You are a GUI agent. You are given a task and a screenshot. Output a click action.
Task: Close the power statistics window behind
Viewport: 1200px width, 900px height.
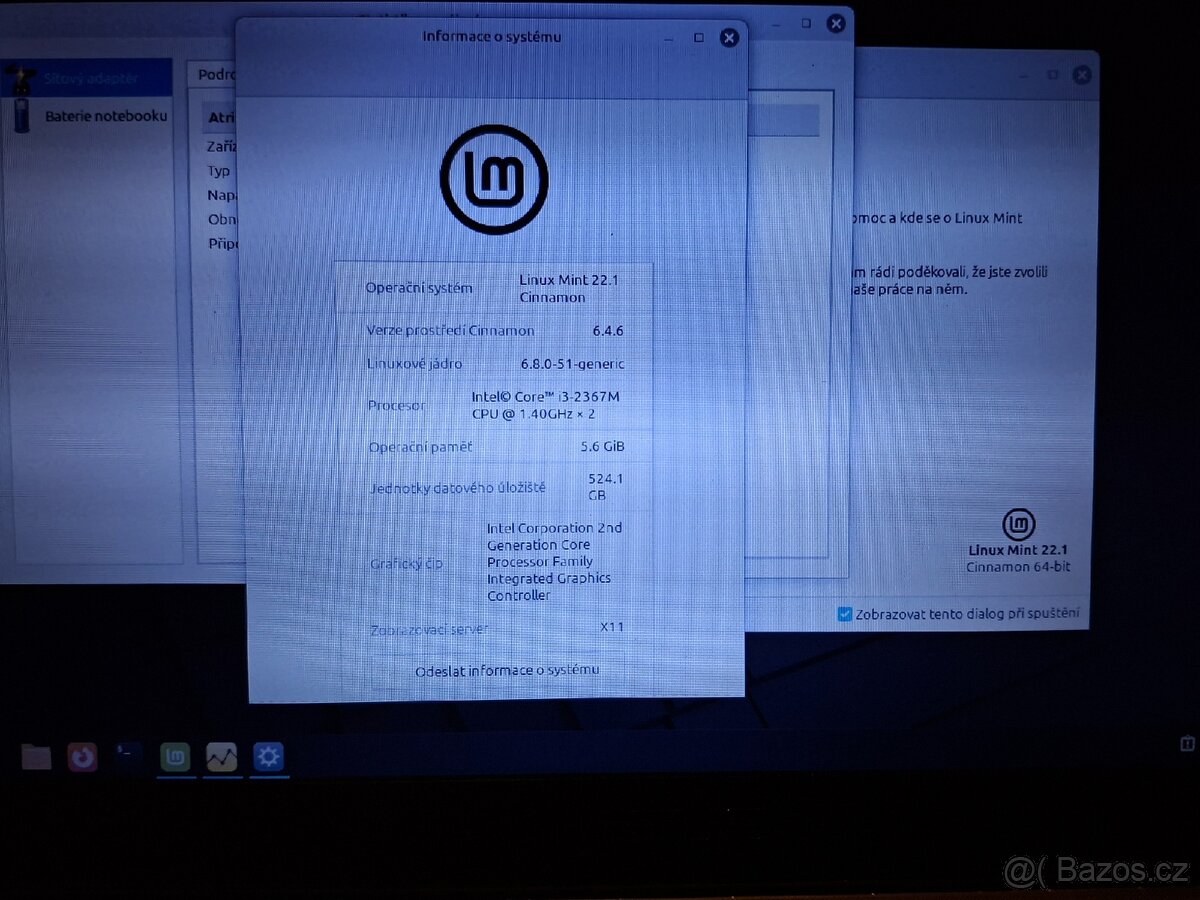coord(836,23)
